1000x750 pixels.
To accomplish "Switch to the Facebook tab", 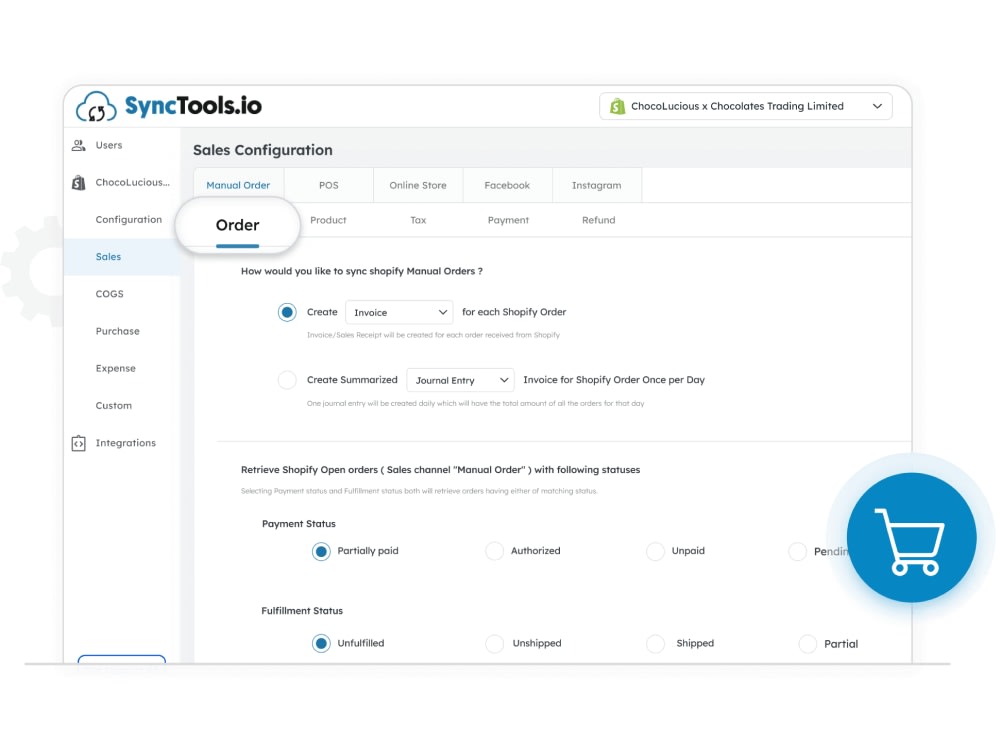I will point(507,185).
